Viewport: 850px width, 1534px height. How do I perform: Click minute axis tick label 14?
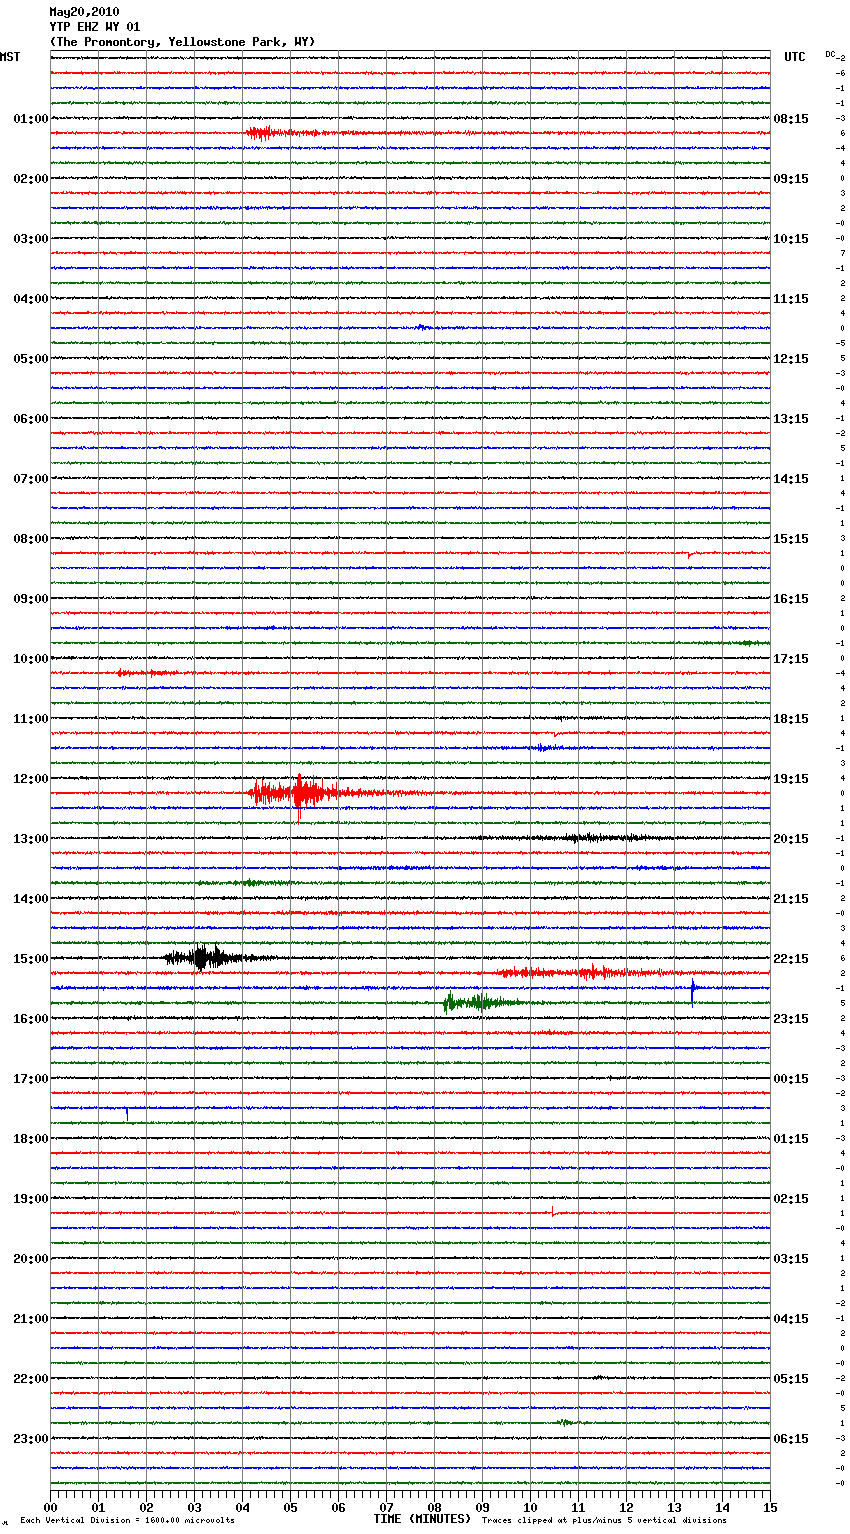coord(722,1507)
